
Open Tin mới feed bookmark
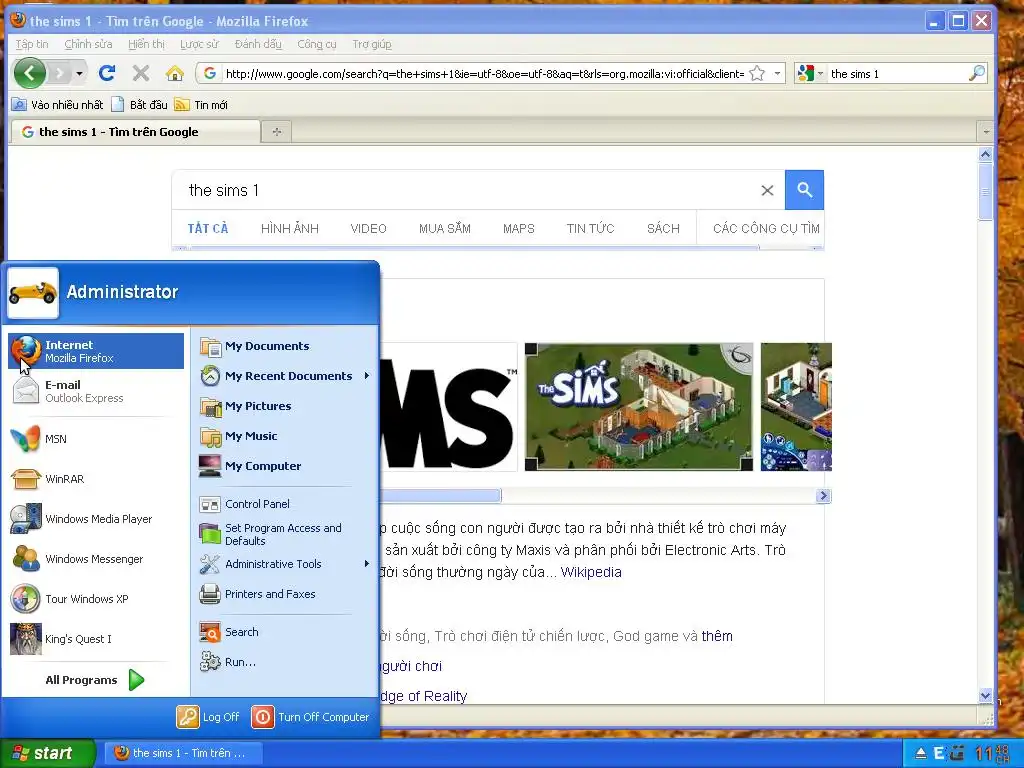(x=202, y=104)
